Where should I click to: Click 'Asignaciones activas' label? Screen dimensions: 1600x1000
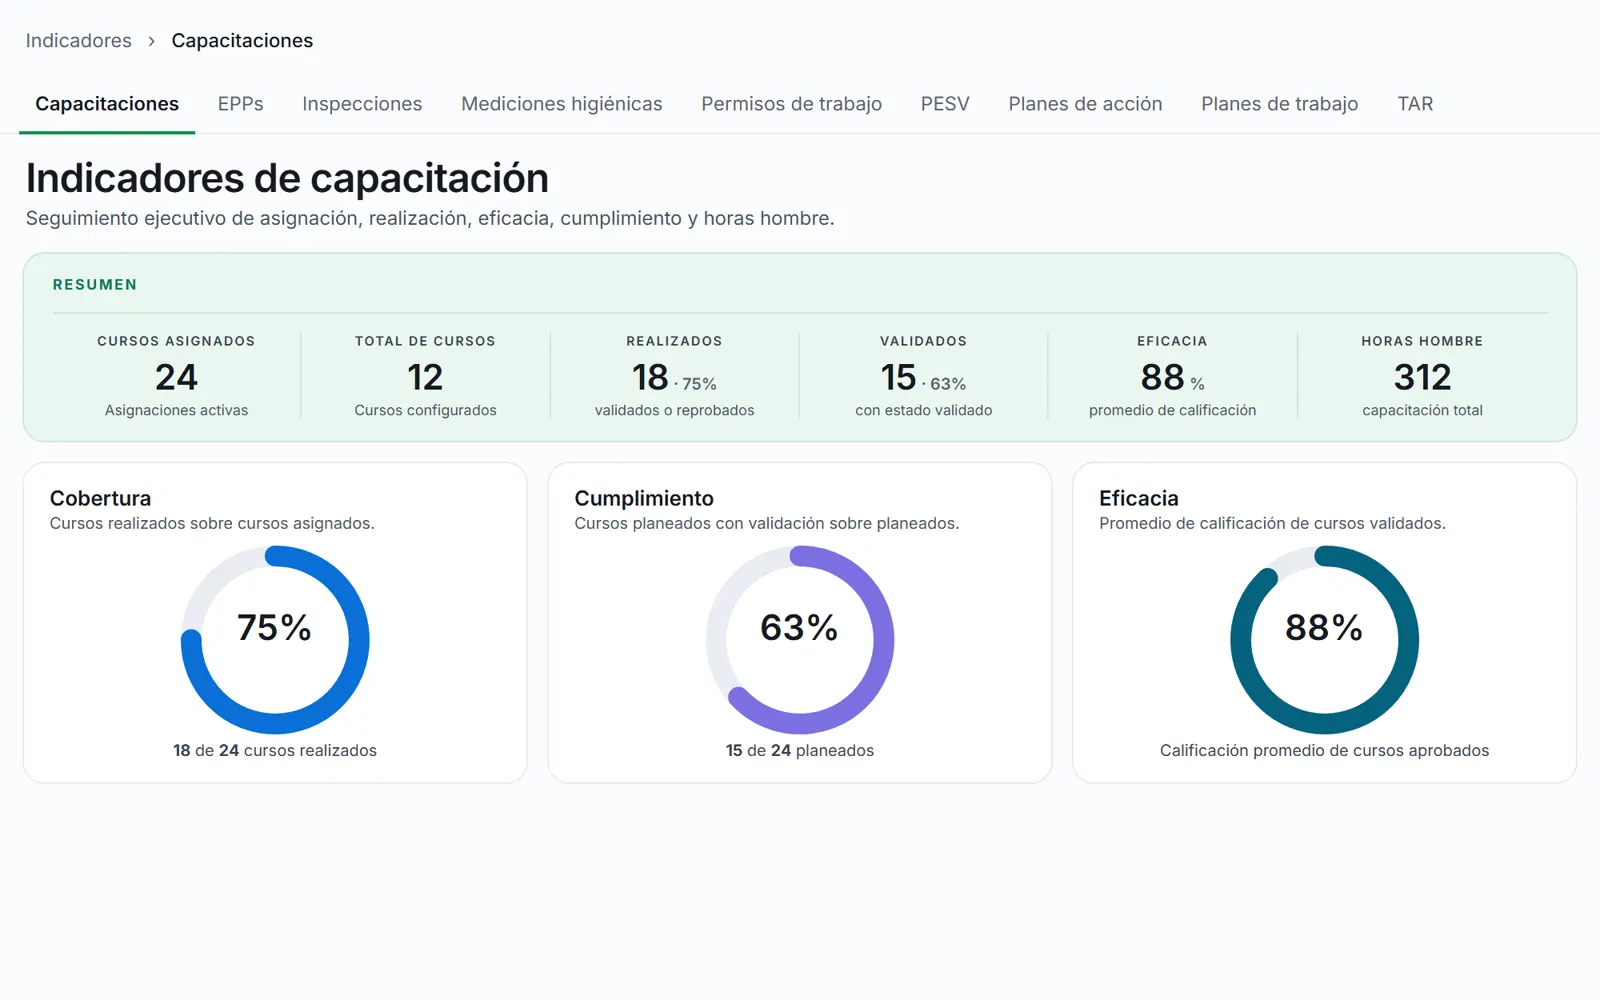[176, 410]
